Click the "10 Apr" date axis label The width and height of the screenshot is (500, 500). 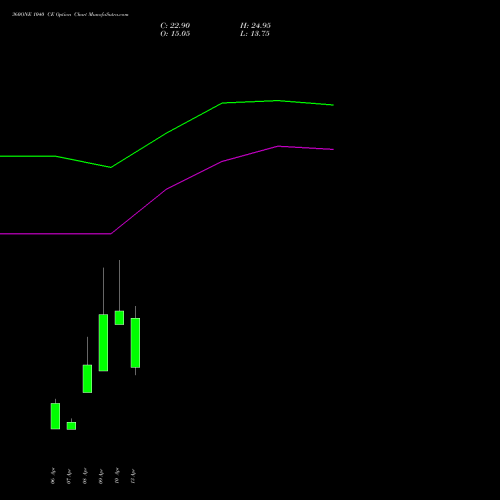117,476
